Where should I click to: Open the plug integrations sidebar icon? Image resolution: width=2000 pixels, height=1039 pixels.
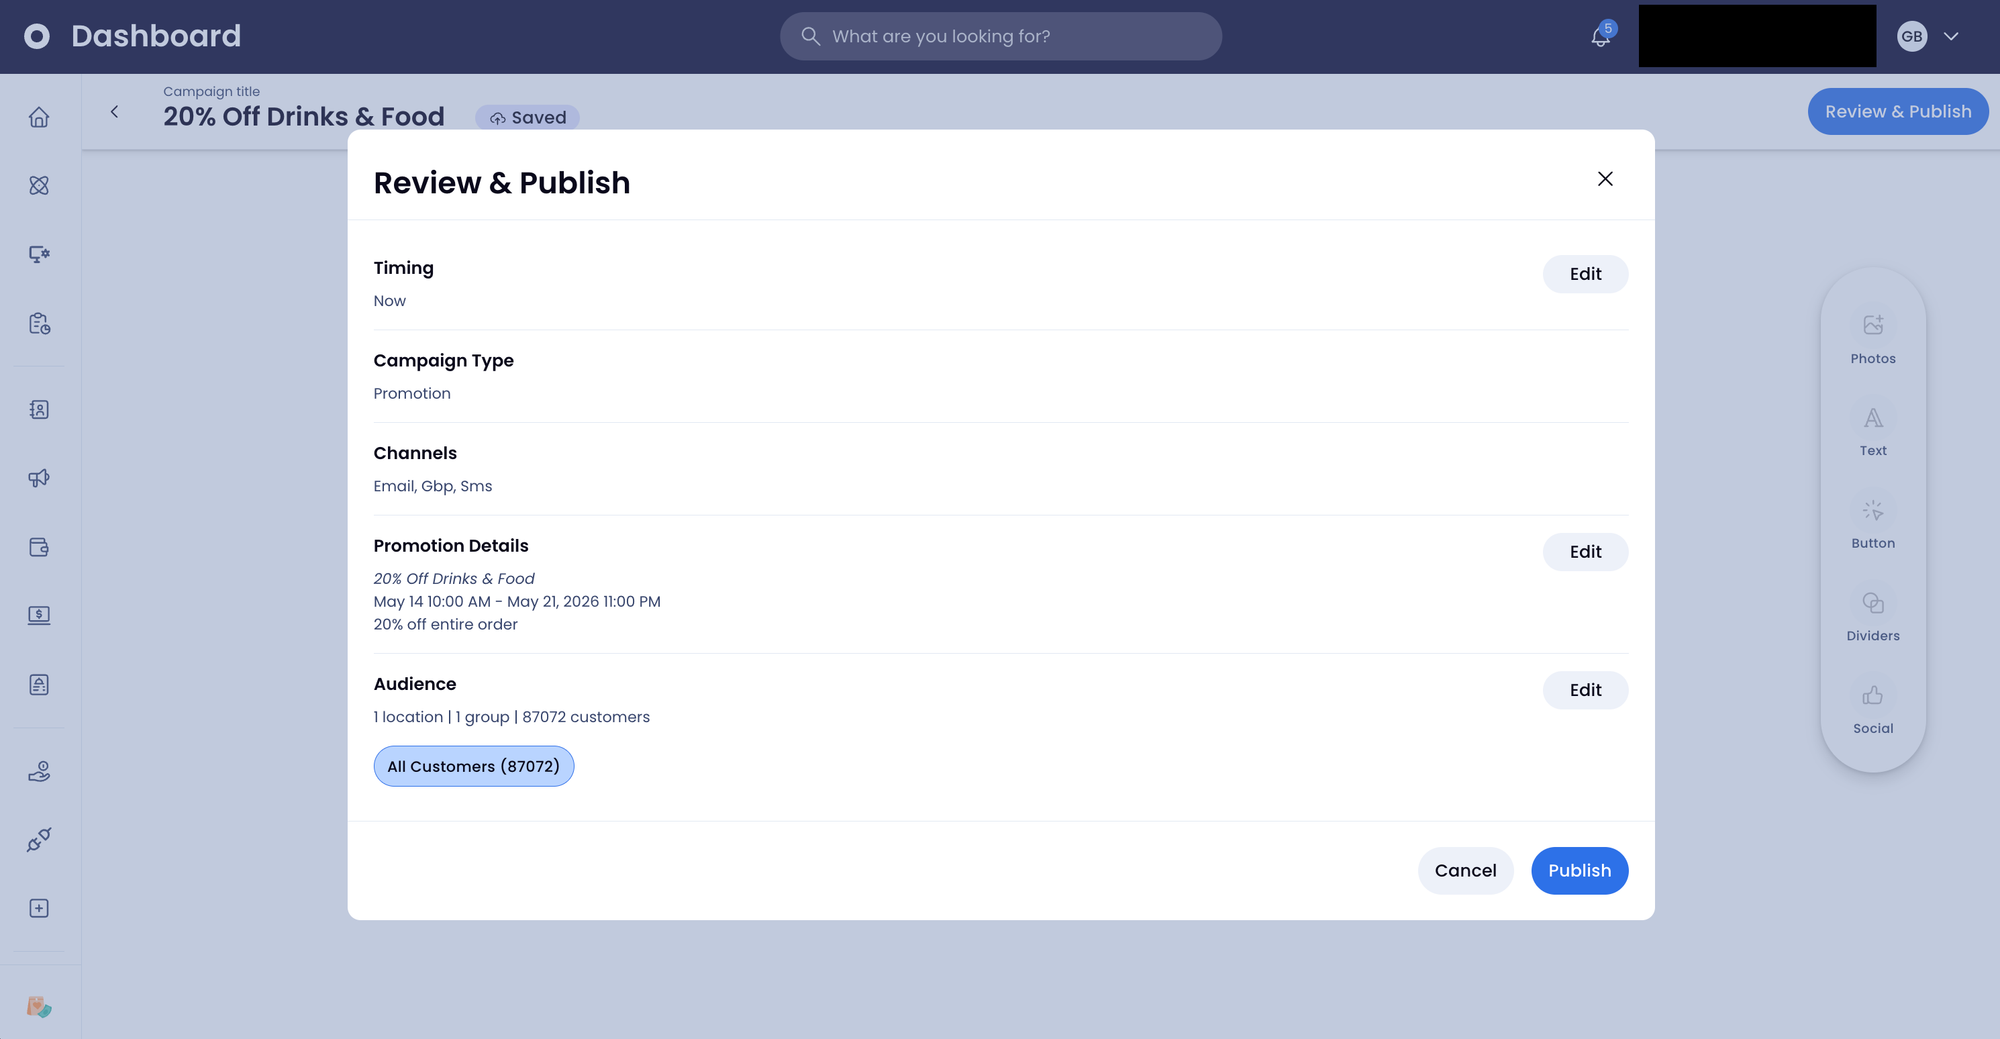[x=39, y=839]
